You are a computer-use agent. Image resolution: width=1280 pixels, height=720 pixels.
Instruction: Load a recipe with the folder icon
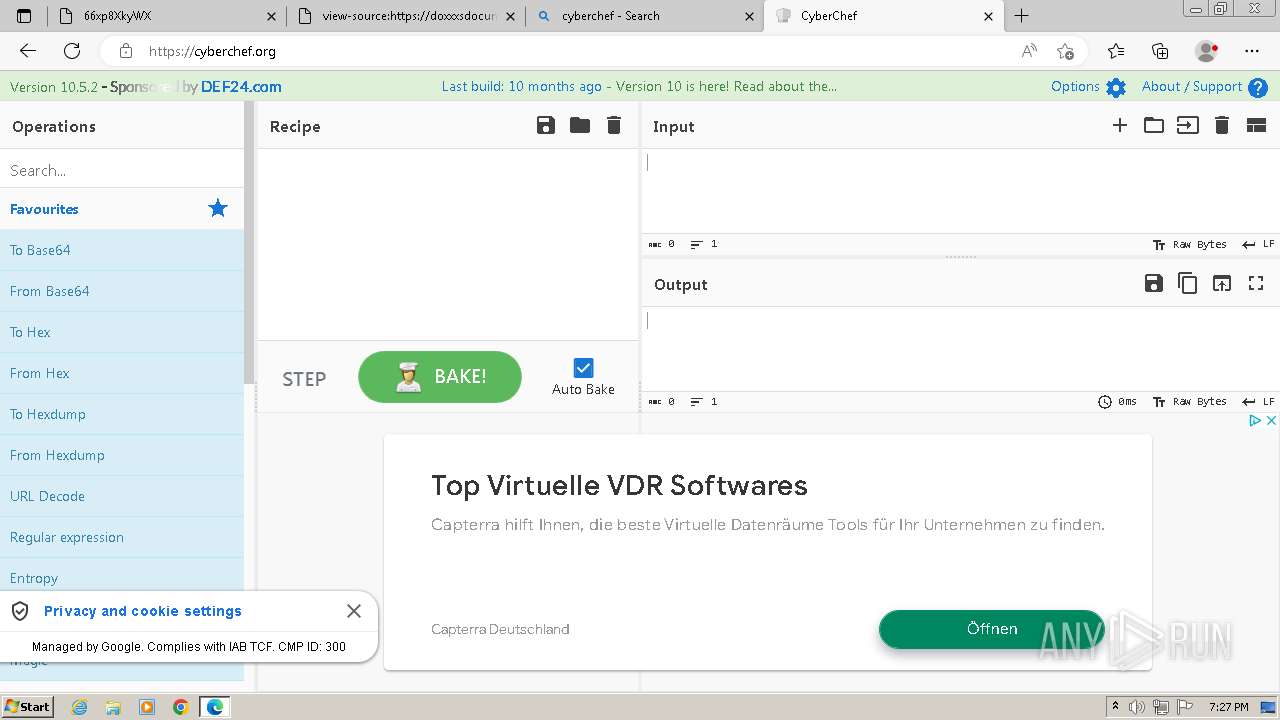[580, 125]
